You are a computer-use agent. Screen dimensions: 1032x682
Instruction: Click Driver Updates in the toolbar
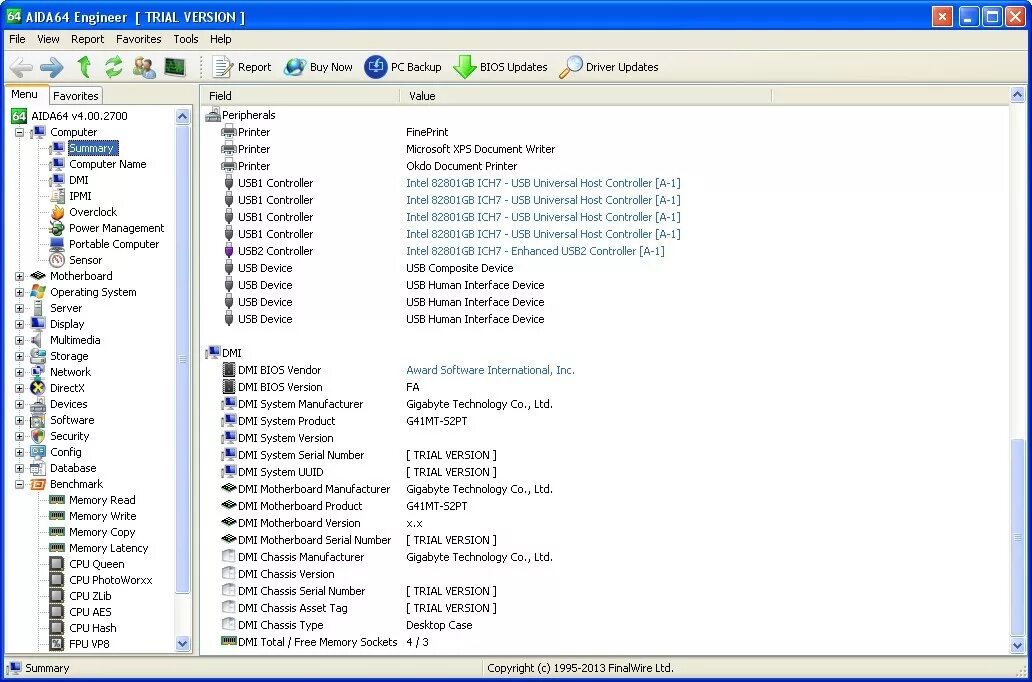click(608, 66)
